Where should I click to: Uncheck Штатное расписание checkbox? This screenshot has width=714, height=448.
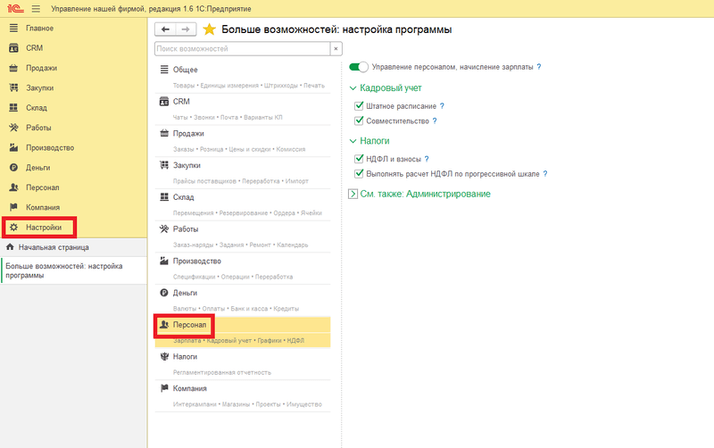359,106
